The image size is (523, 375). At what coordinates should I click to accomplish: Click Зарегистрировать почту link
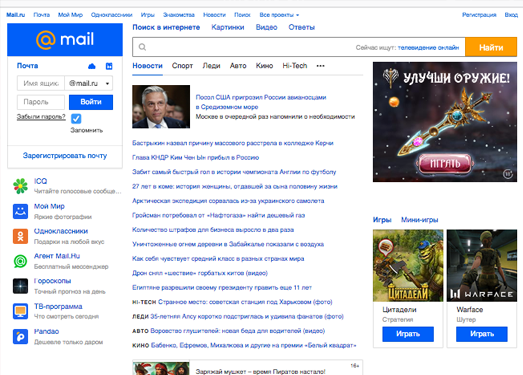(x=65, y=156)
